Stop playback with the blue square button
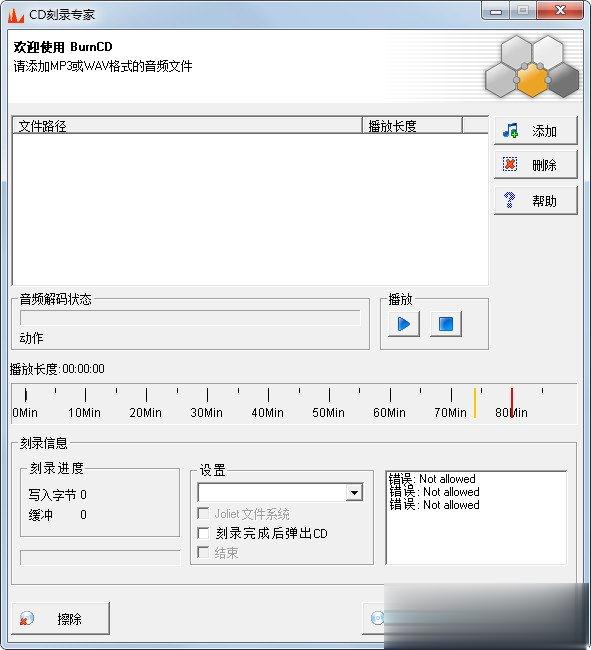This screenshot has width=591, height=650. pyautogui.click(x=446, y=324)
